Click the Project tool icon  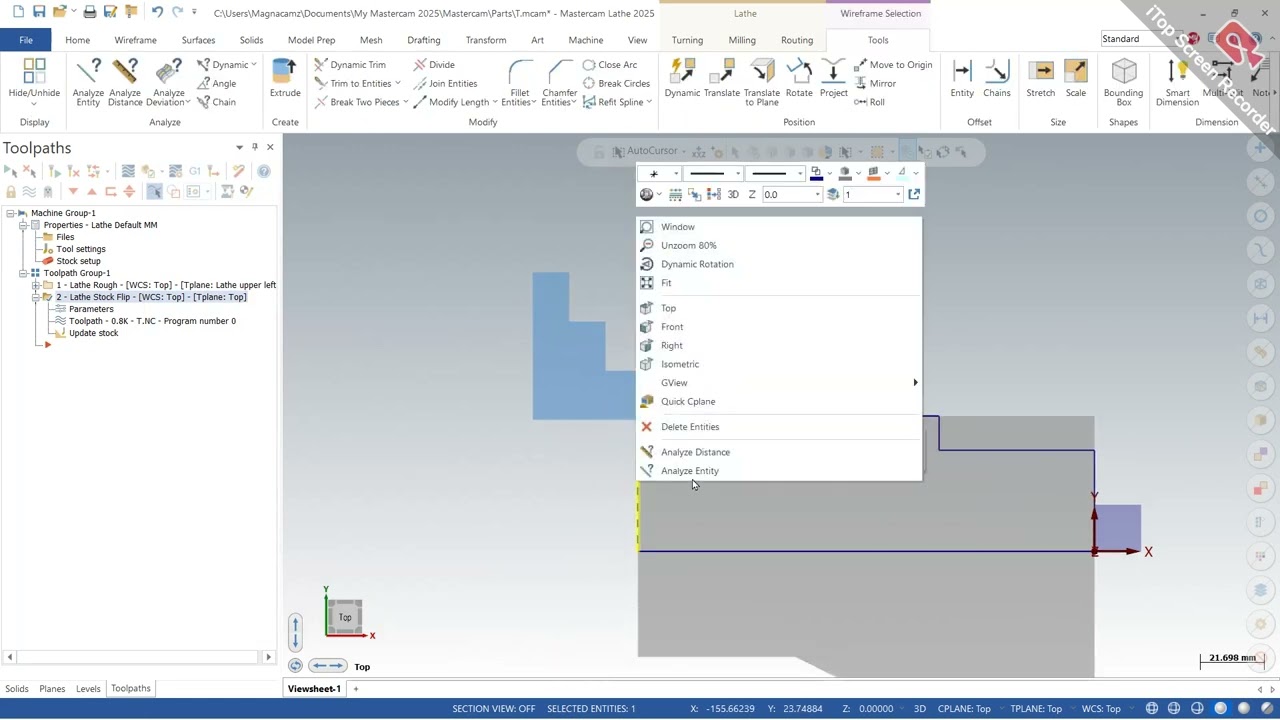point(833,78)
